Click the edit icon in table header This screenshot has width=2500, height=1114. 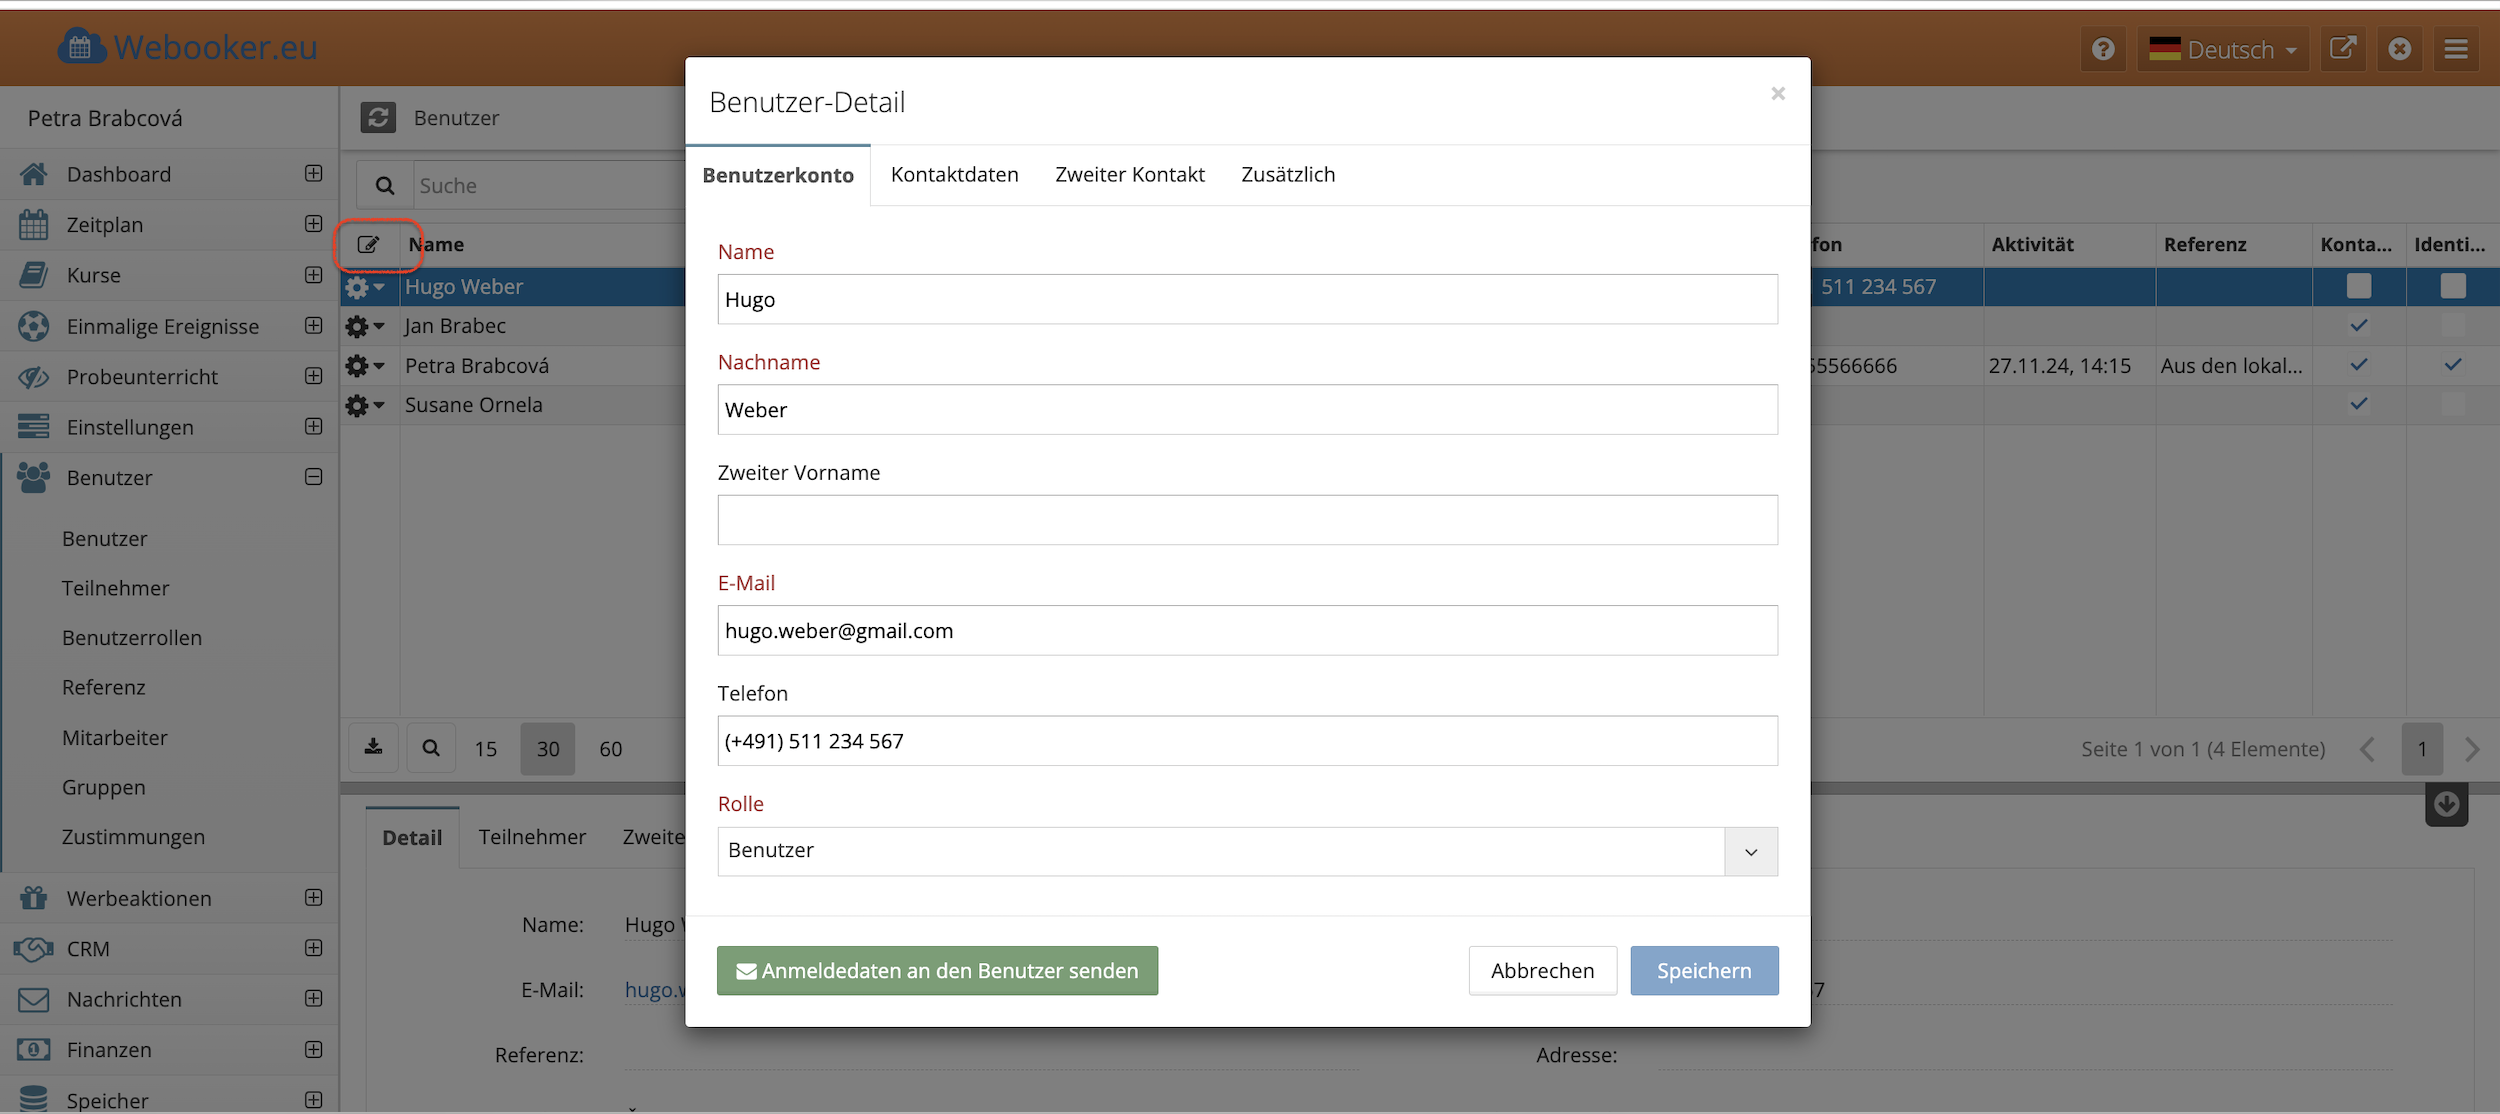click(x=368, y=245)
